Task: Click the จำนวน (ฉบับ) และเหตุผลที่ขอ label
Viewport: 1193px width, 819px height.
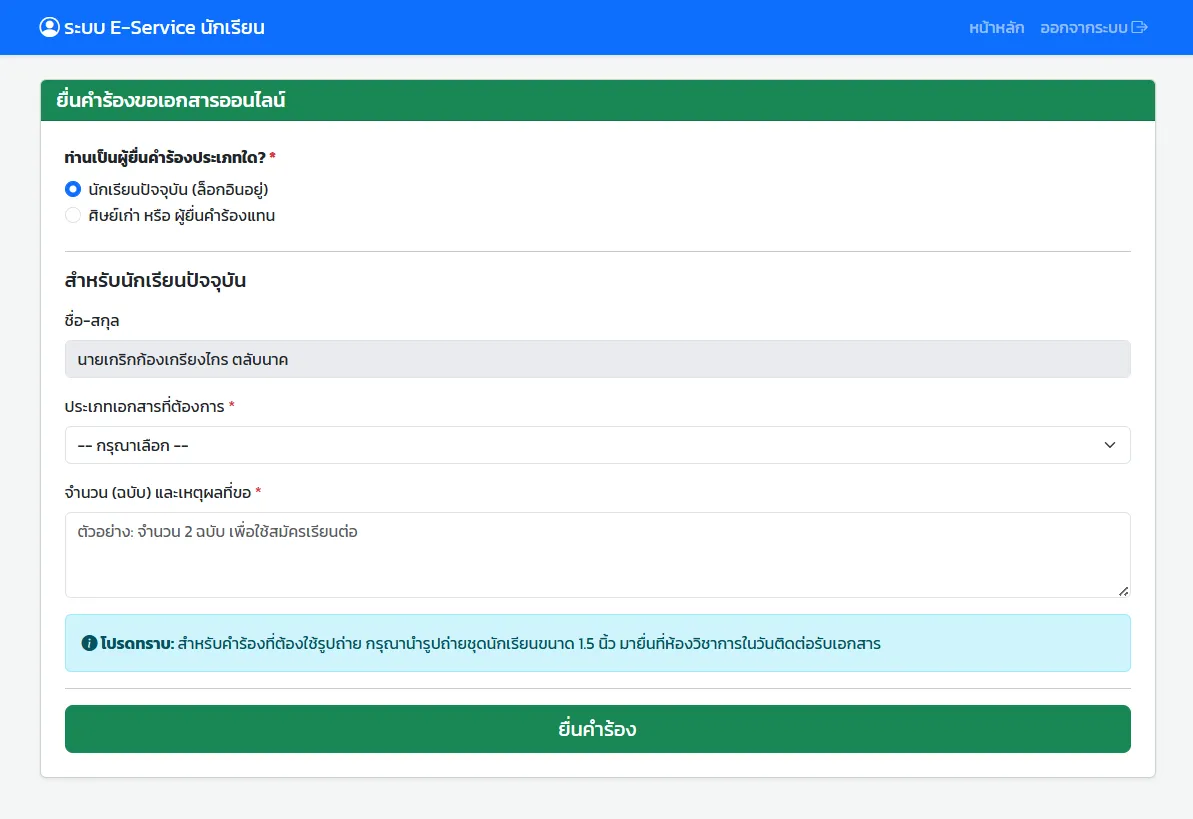Action: pyautogui.click(x=158, y=492)
